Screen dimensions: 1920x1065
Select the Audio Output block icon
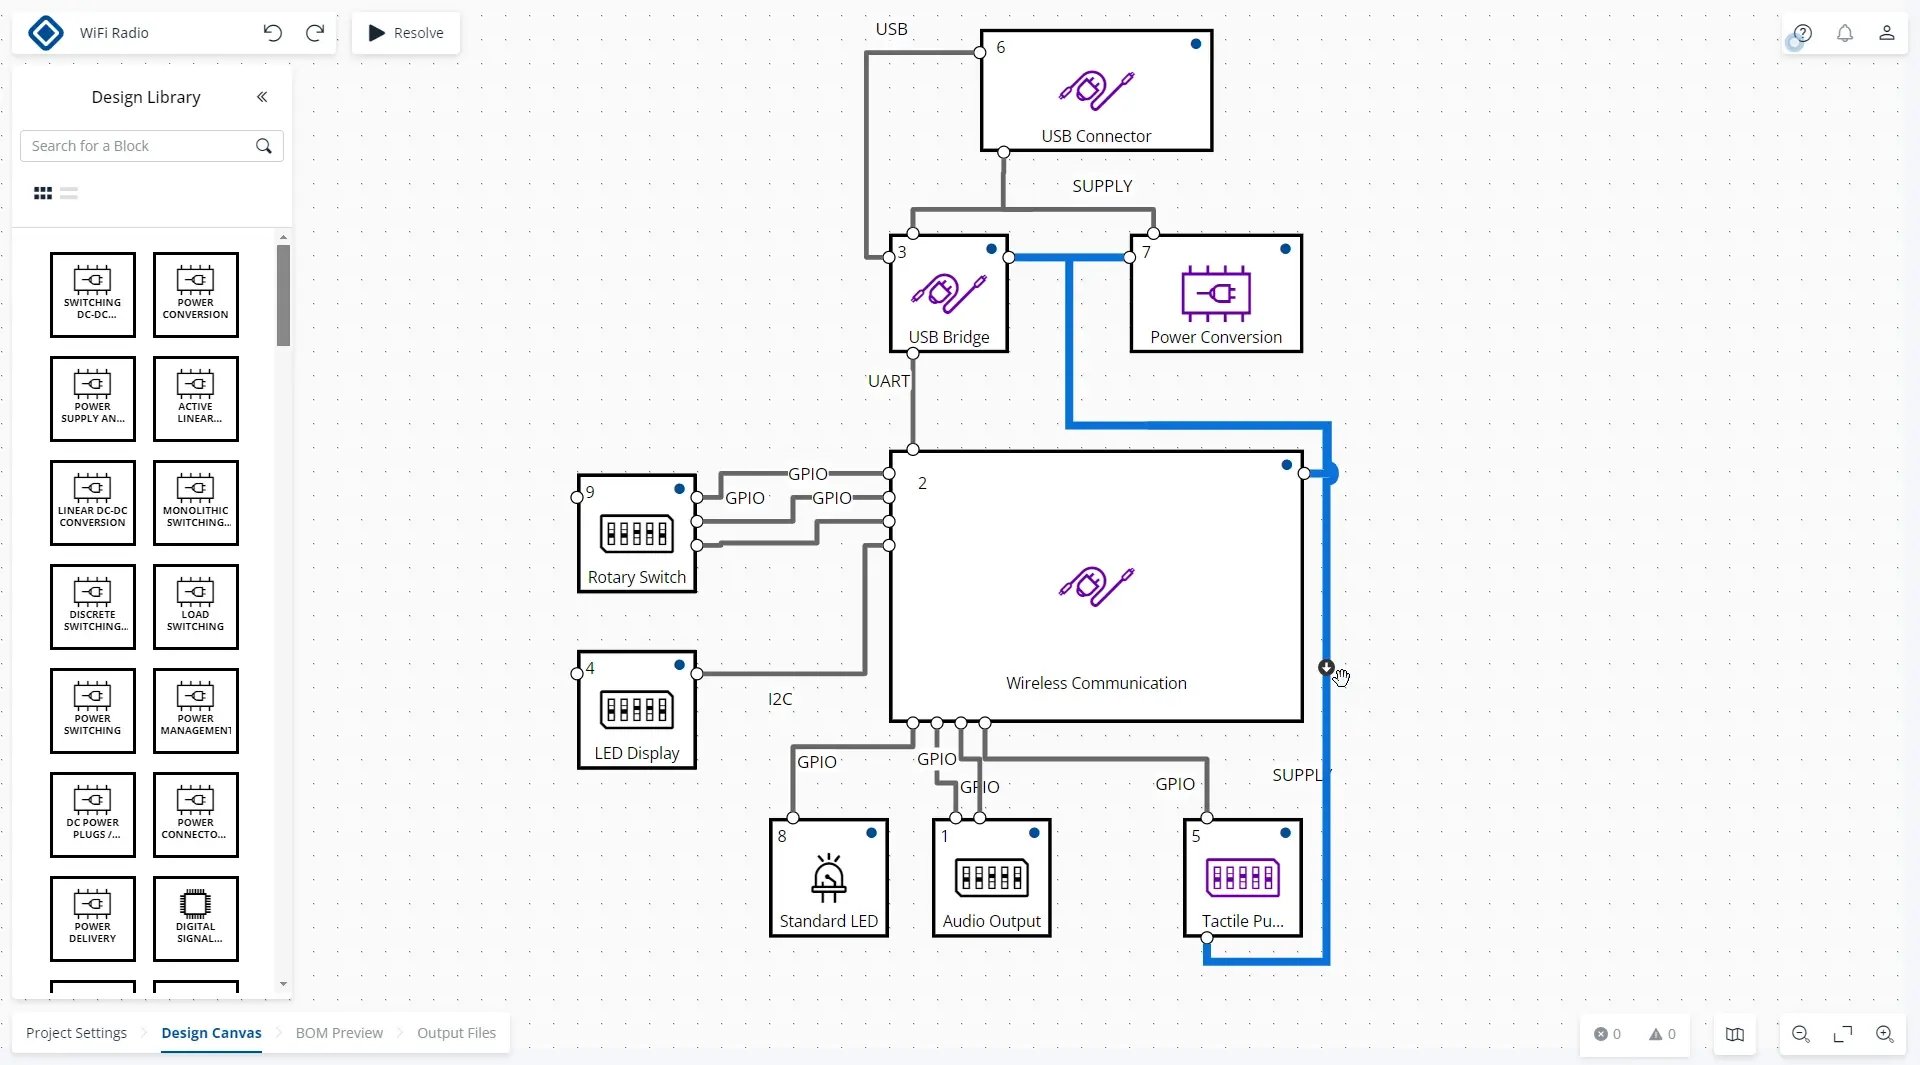tap(992, 877)
